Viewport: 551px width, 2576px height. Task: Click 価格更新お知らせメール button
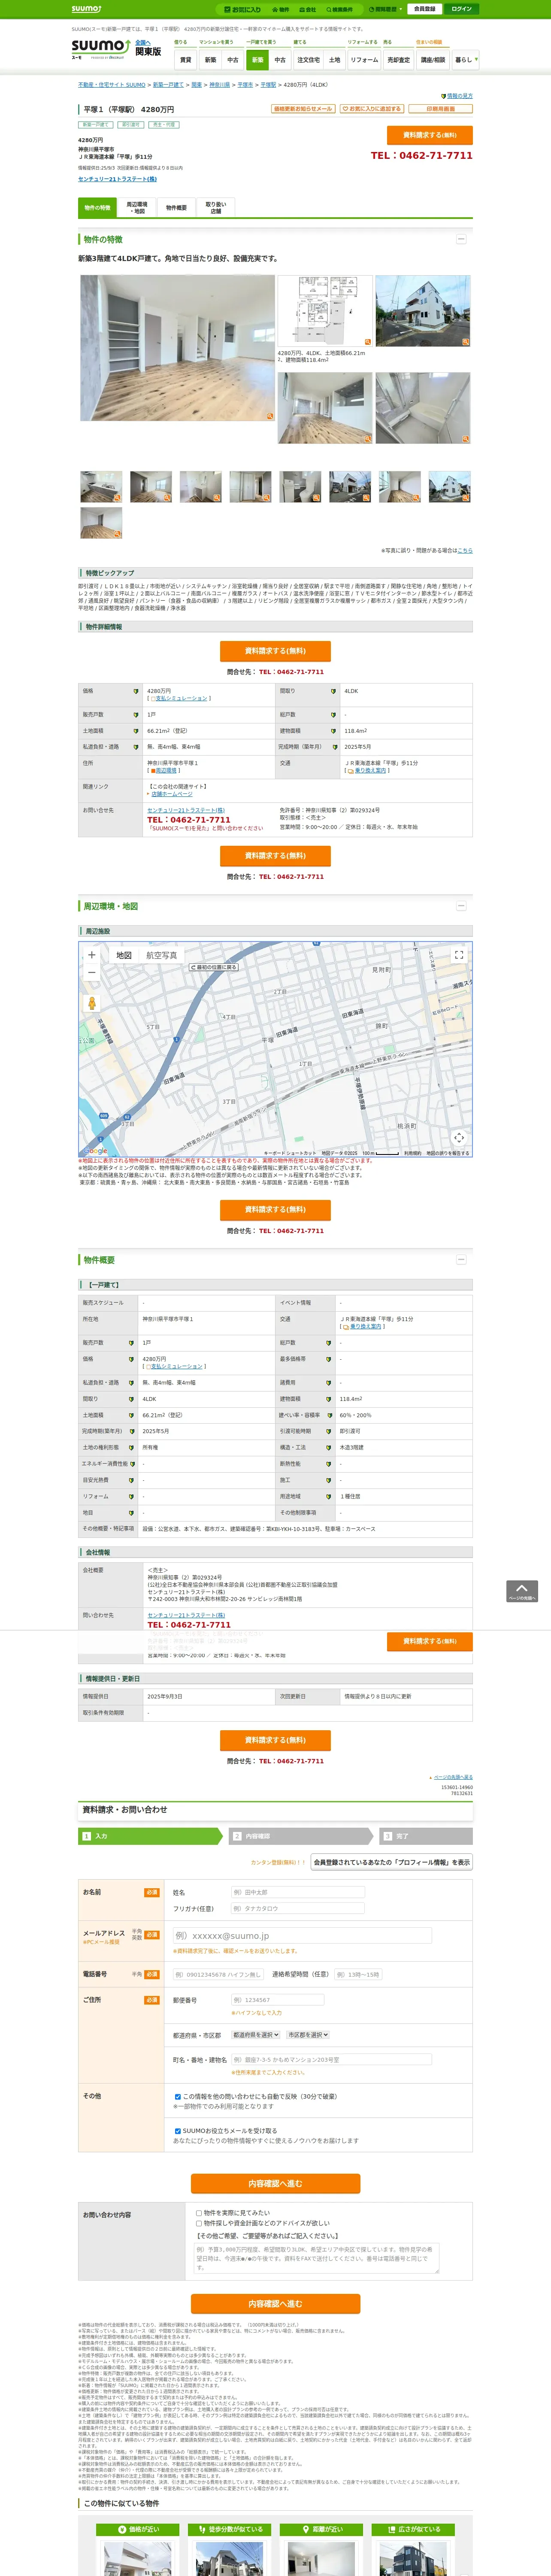pos(303,108)
